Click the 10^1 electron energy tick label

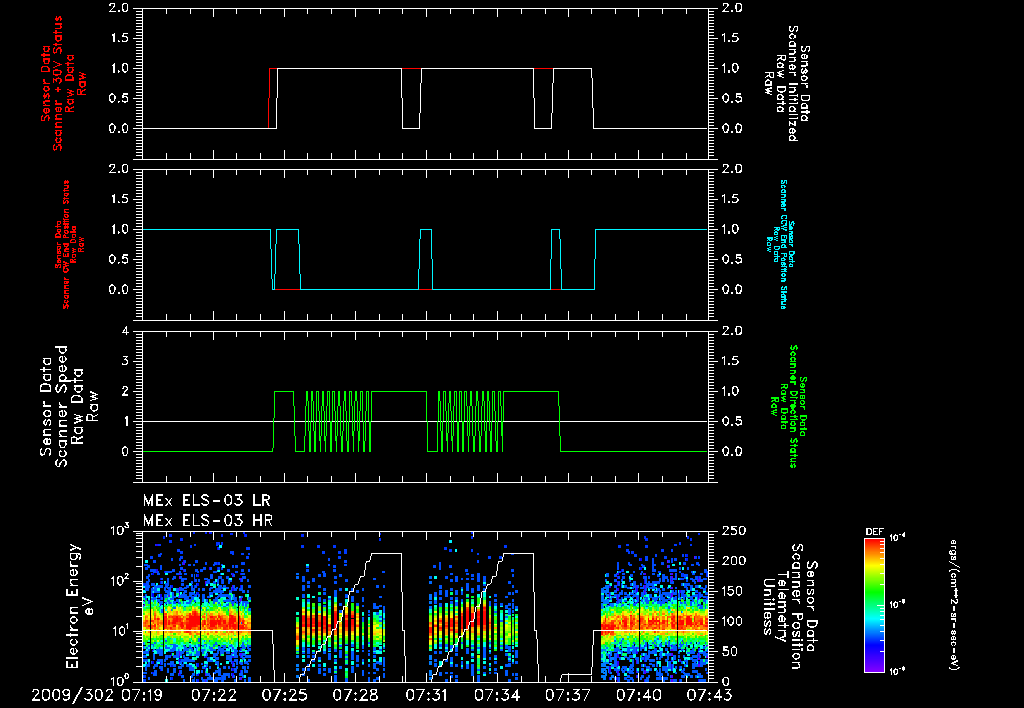click(x=120, y=632)
